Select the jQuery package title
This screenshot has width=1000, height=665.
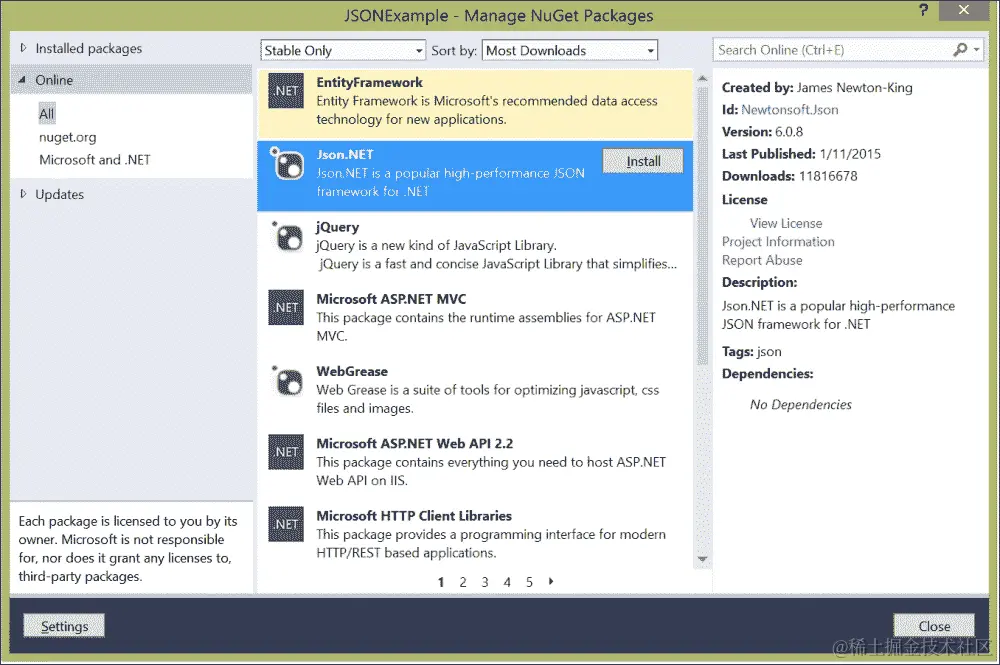(337, 227)
